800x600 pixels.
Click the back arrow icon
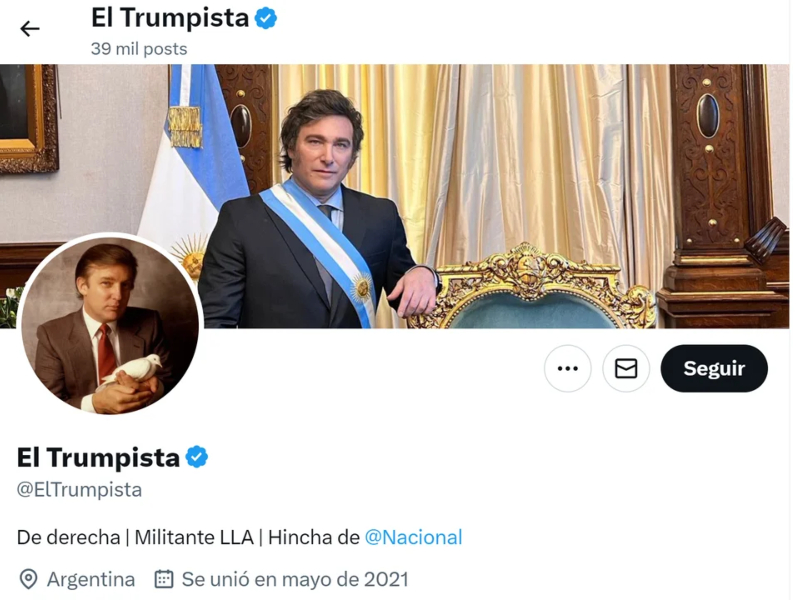point(29,29)
